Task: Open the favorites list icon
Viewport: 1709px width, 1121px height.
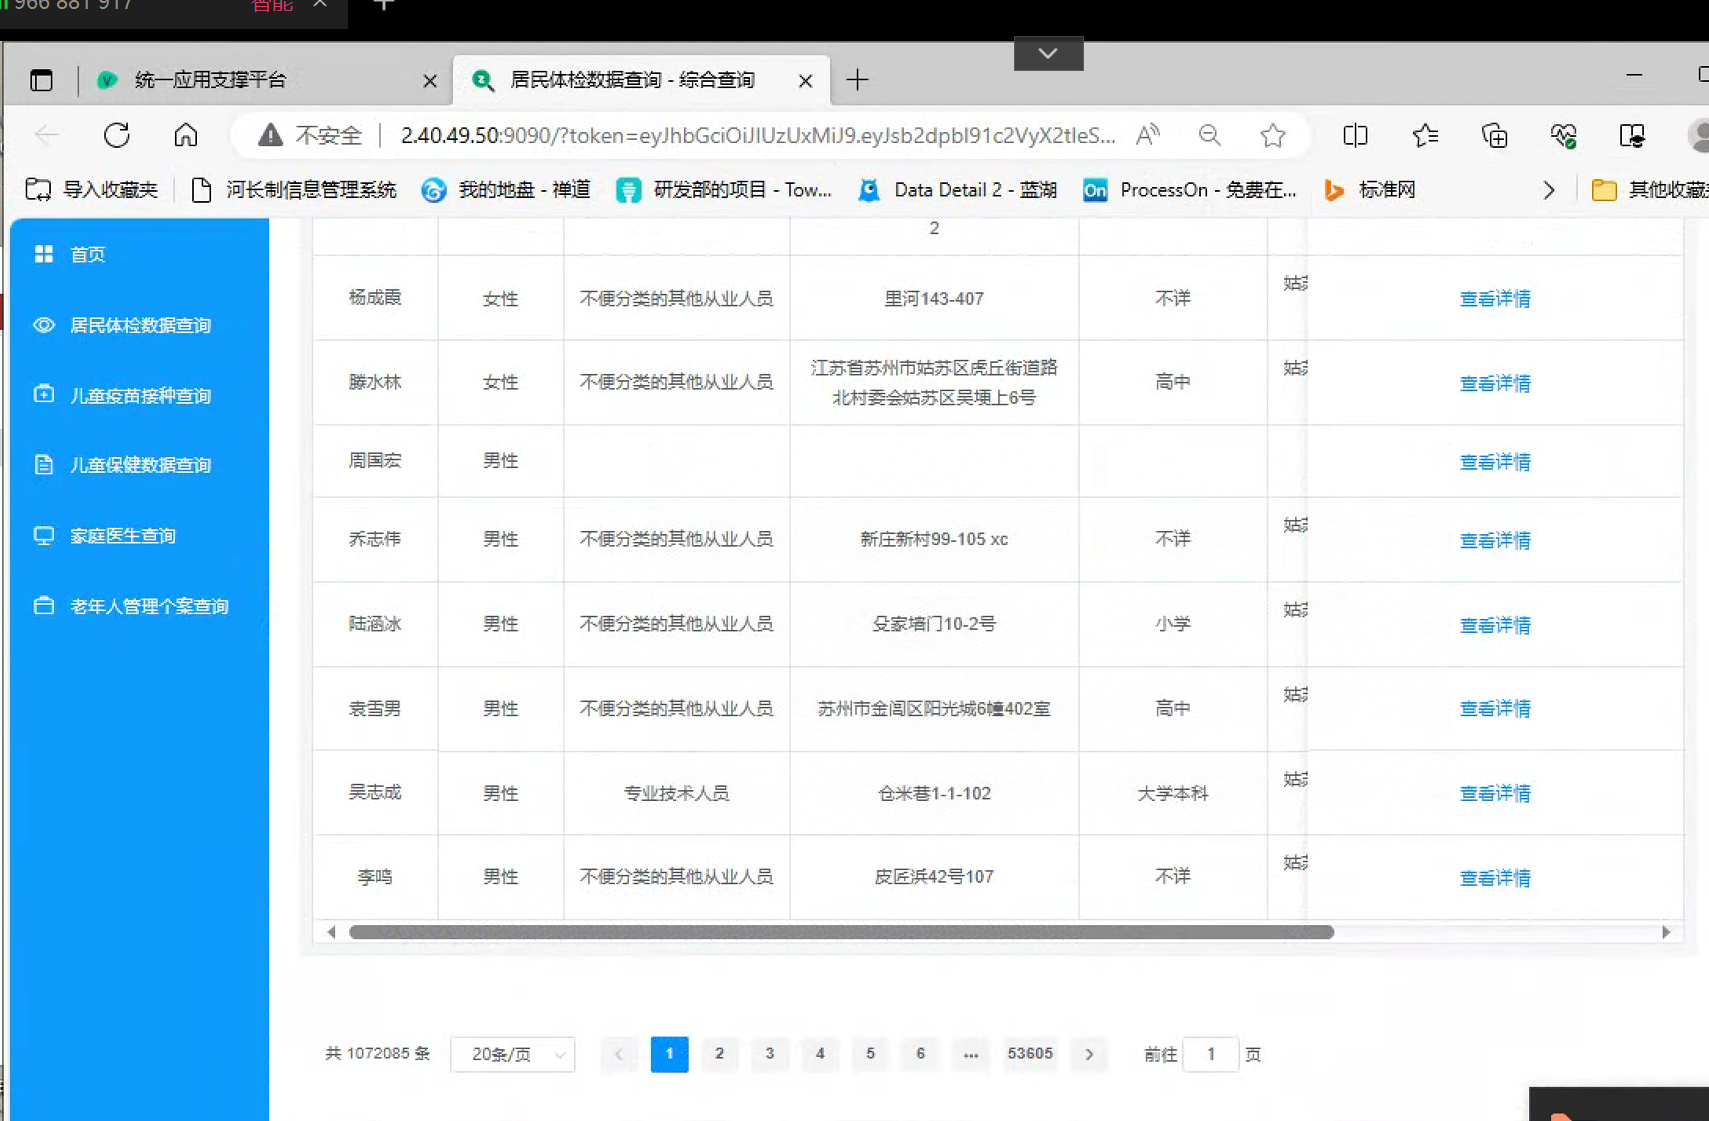Action: point(1425,135)
